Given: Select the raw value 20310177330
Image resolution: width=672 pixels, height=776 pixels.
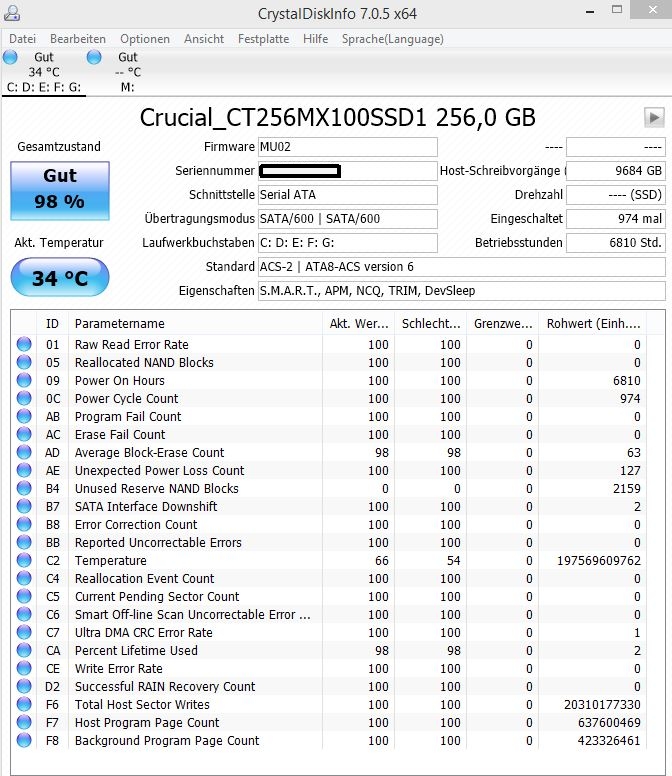Looking at the screenshot, I should click(x=602, y=704).
